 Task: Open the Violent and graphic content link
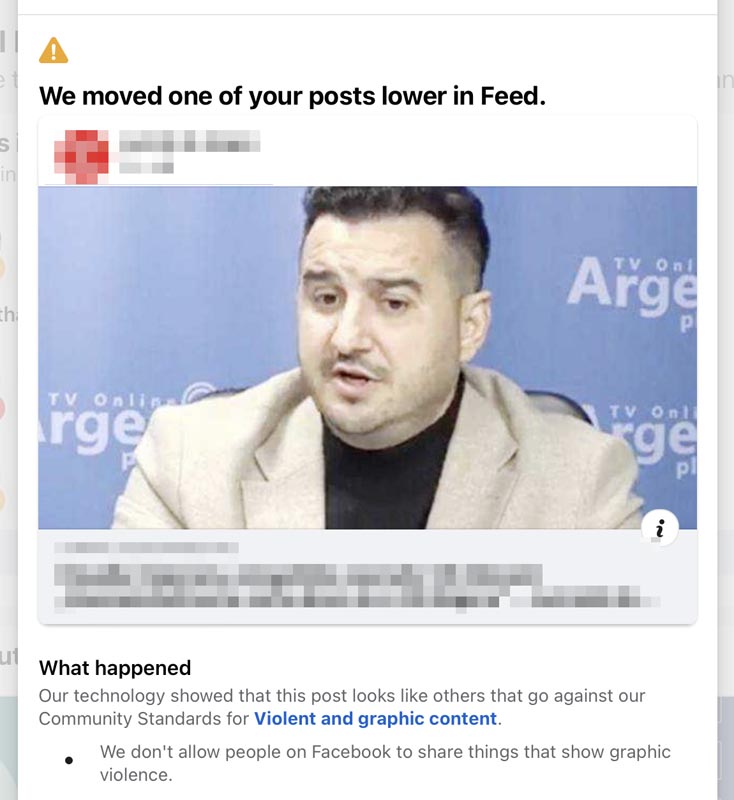375,718
